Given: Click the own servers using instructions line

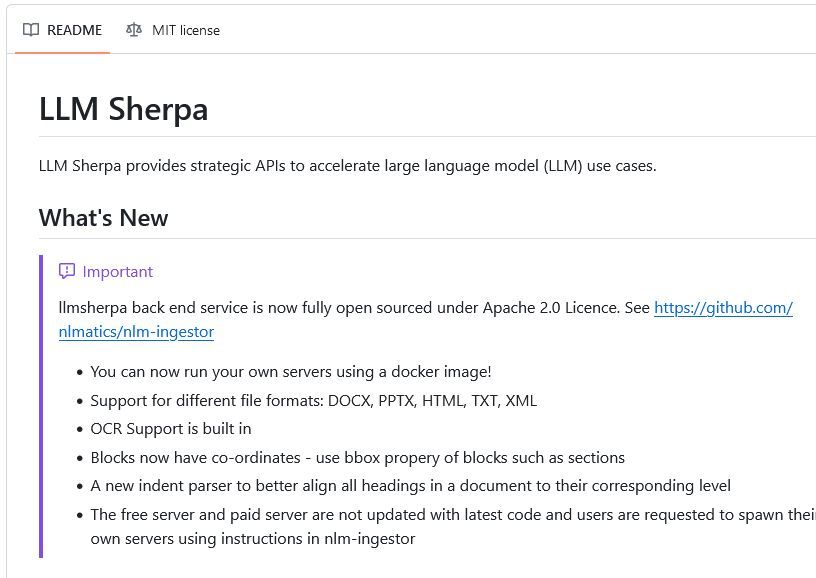Looking at the screenshot, I should tap(253, 538).
